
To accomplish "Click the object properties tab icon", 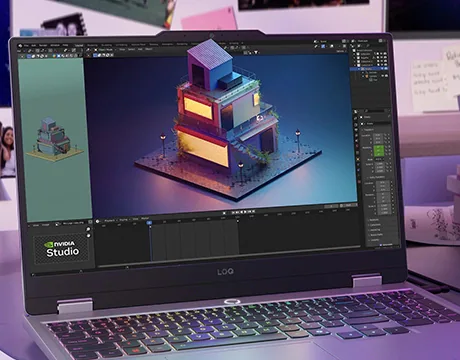I will pos(358,159).
